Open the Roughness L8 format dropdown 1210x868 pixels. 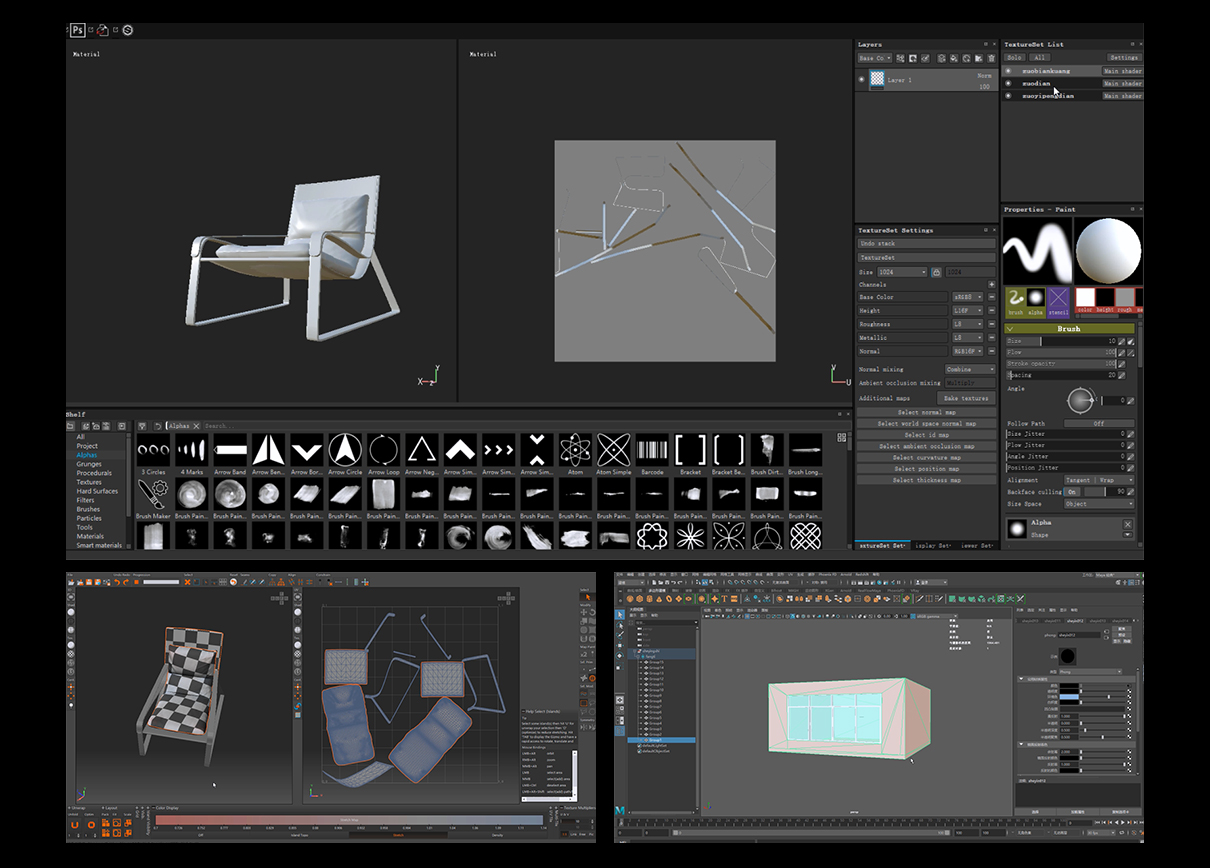[x=967, y=324]
